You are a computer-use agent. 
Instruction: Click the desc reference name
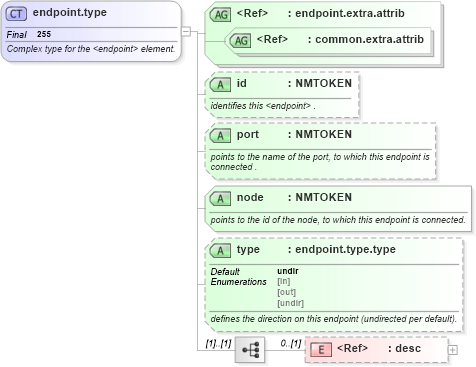tap(408, 348)
